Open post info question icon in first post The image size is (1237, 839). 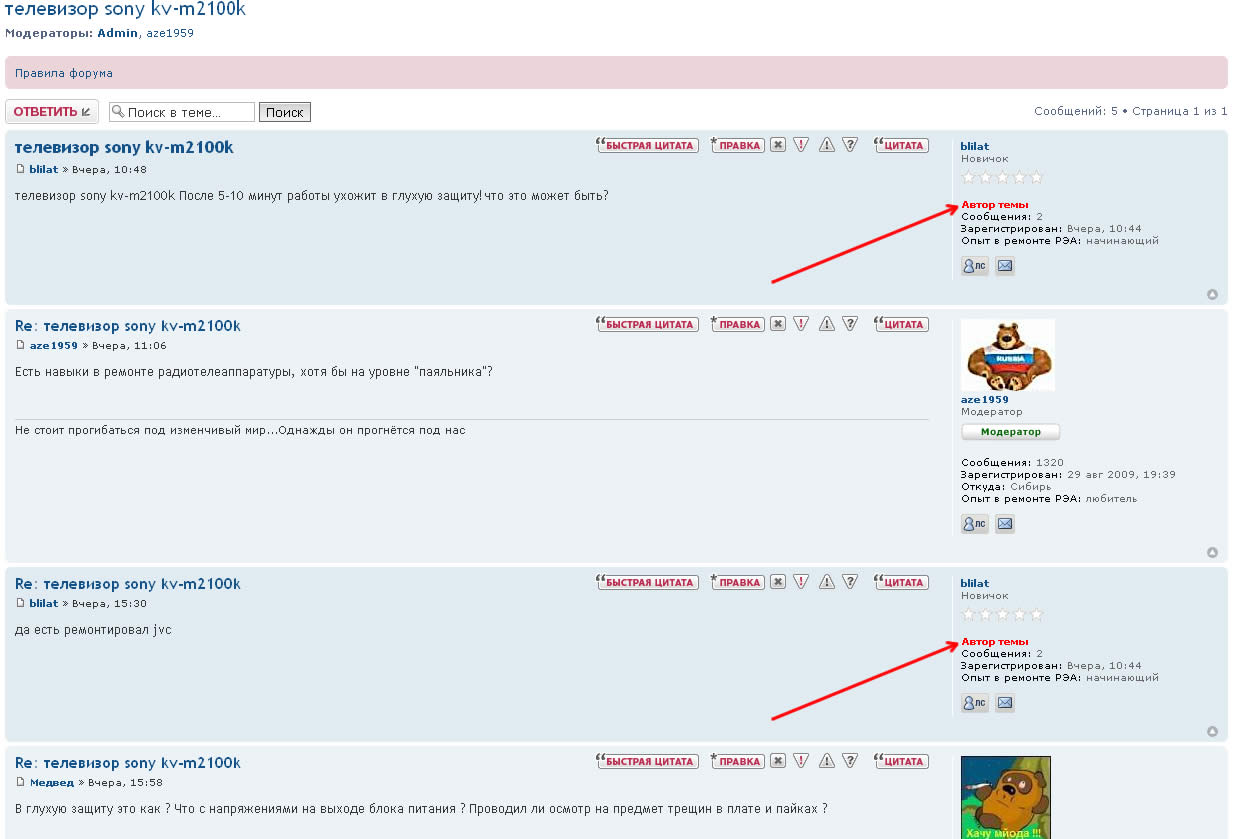(850, 145)
